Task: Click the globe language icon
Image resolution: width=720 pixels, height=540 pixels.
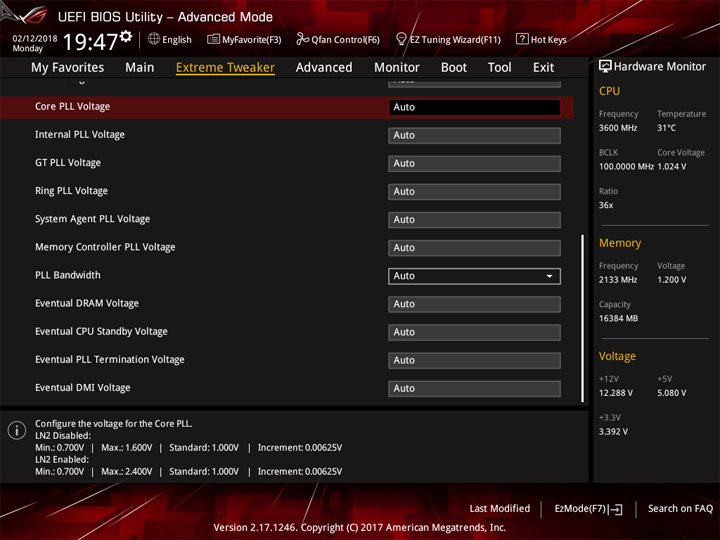Action: click(154, 39)
